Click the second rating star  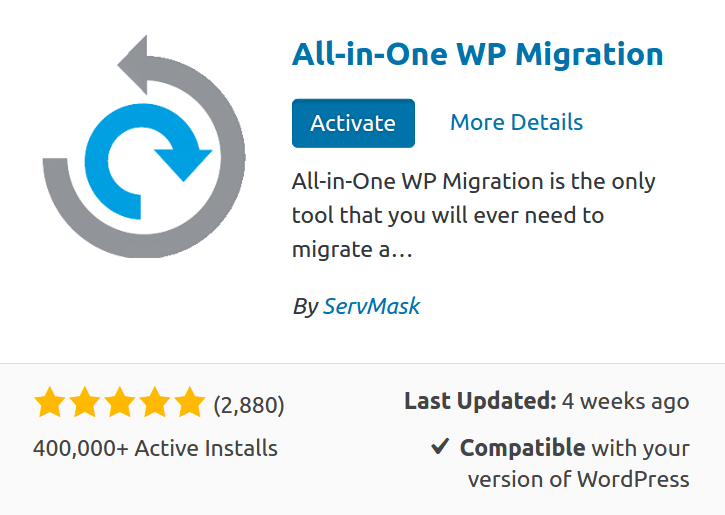click(84, 404)
